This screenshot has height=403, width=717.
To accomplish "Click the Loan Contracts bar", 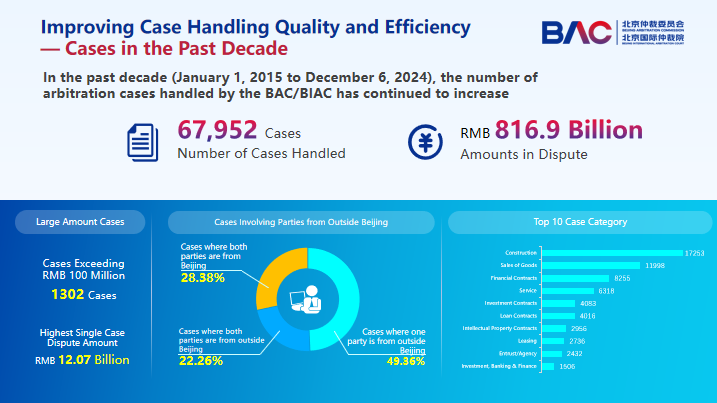I will click(x=558, y=316).
